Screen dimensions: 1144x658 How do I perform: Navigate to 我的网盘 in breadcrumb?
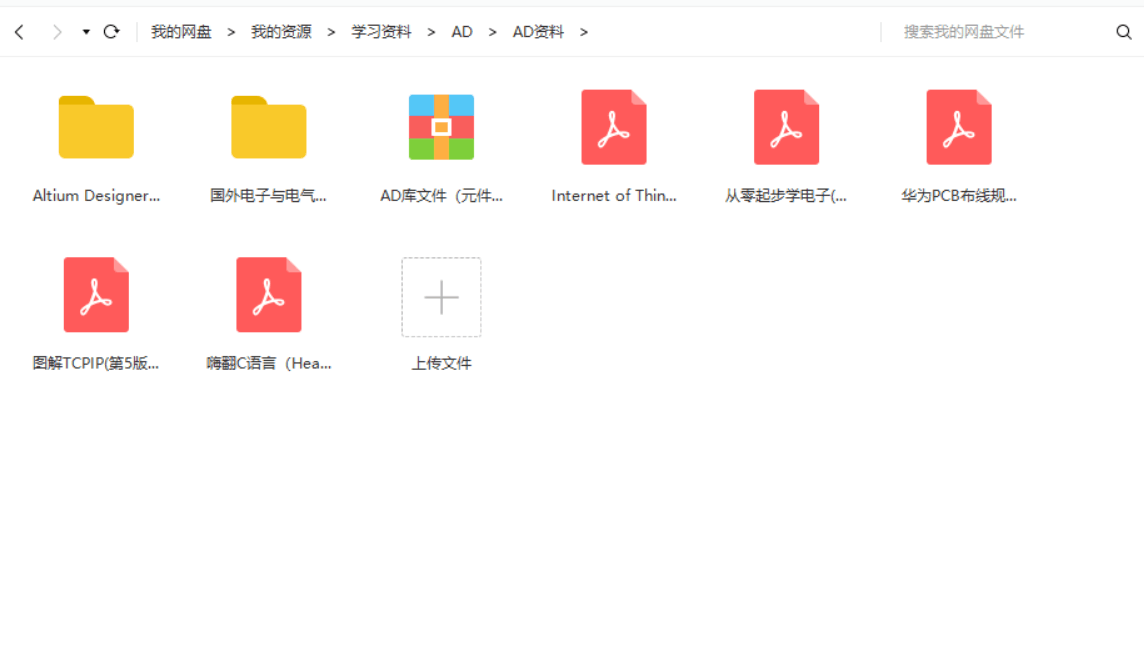pyautogui.click(x=181, y=32)
